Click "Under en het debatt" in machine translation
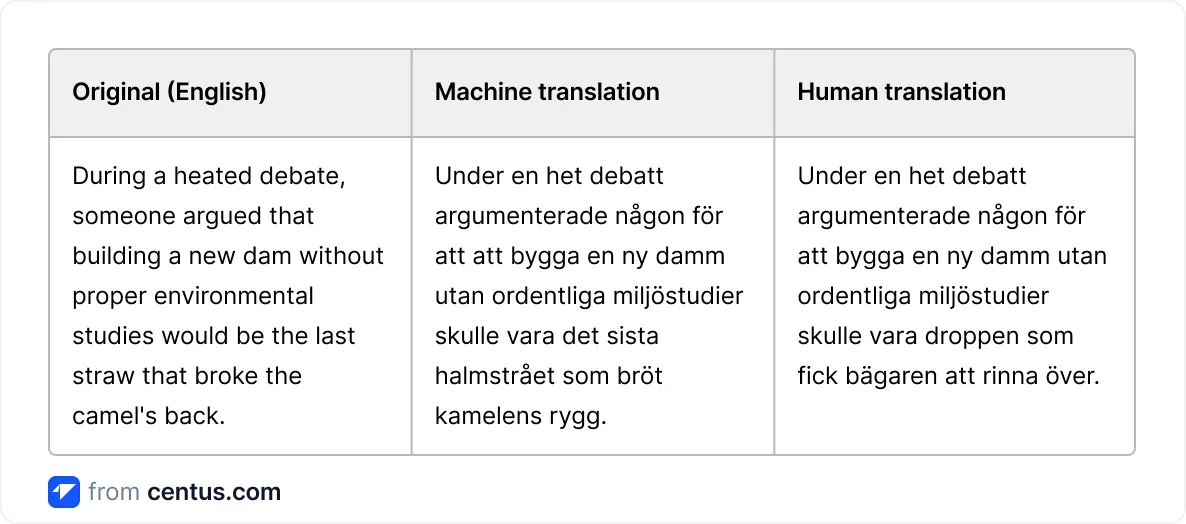Screen dimensions: 1186x524 [x=549, y=176]
